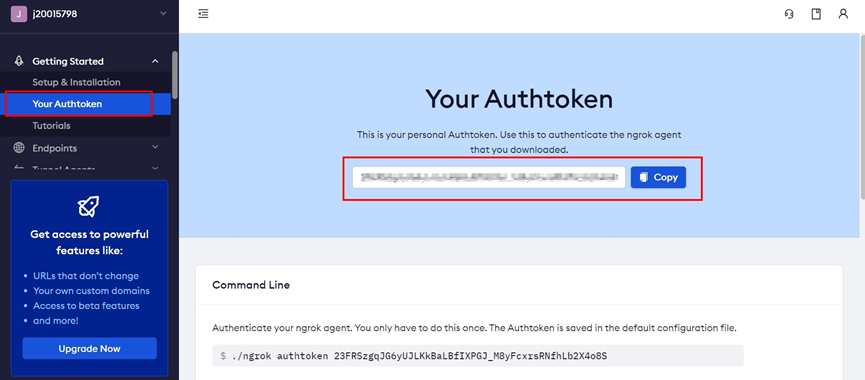Open support via the headset icon

789,14
